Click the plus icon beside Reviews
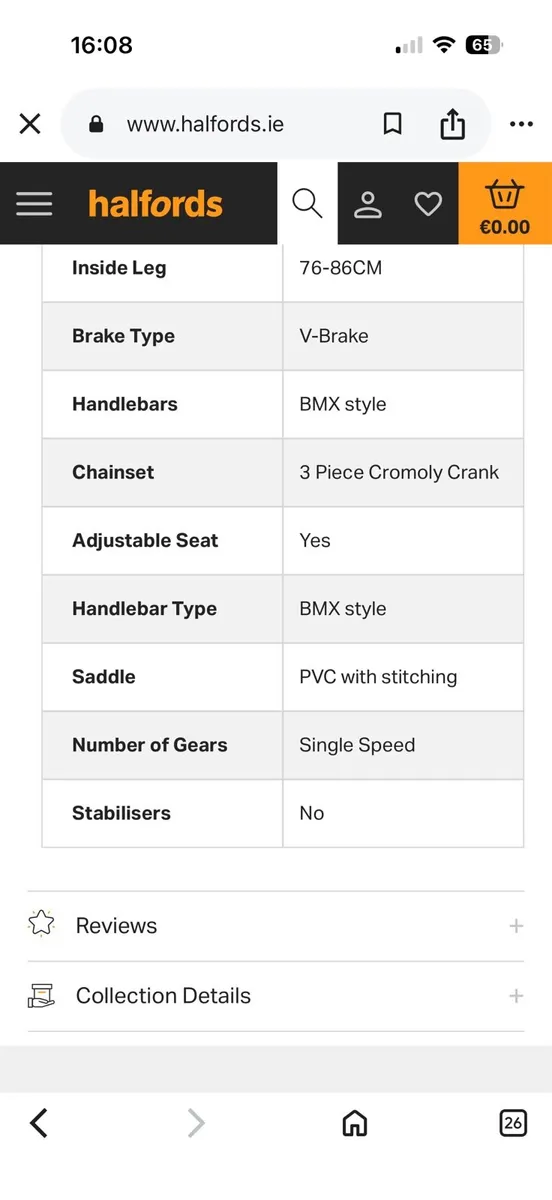This screenshot has height=1200, width=552. [x=516, y=926]
